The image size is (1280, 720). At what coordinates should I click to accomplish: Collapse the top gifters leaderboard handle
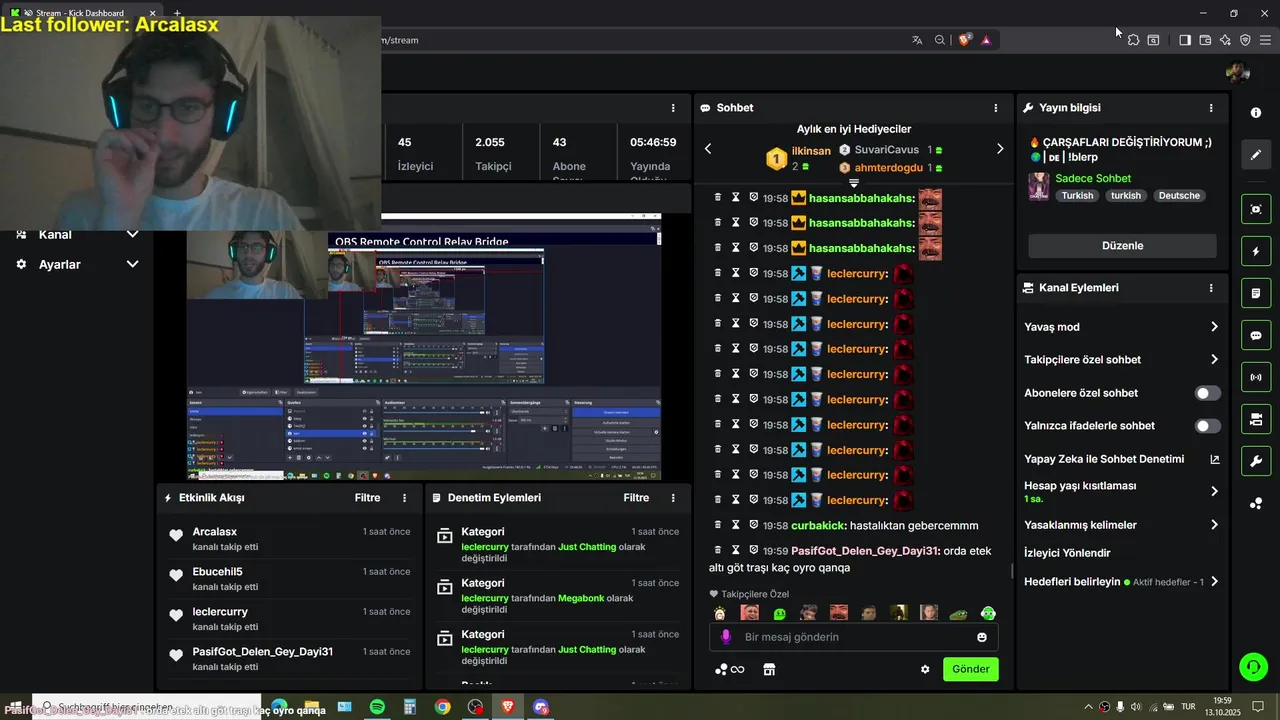(854, 184)
